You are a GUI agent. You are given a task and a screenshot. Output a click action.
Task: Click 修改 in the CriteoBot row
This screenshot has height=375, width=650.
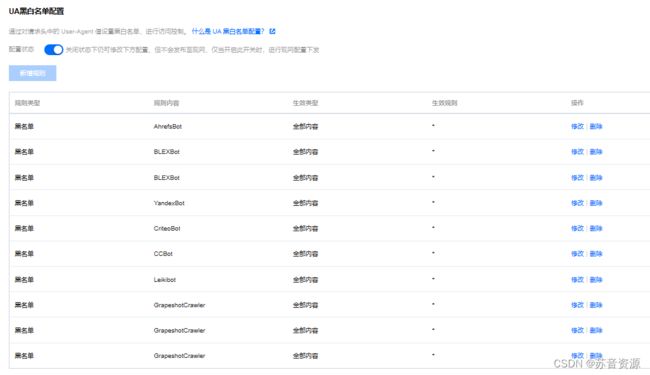pos(577,228)
